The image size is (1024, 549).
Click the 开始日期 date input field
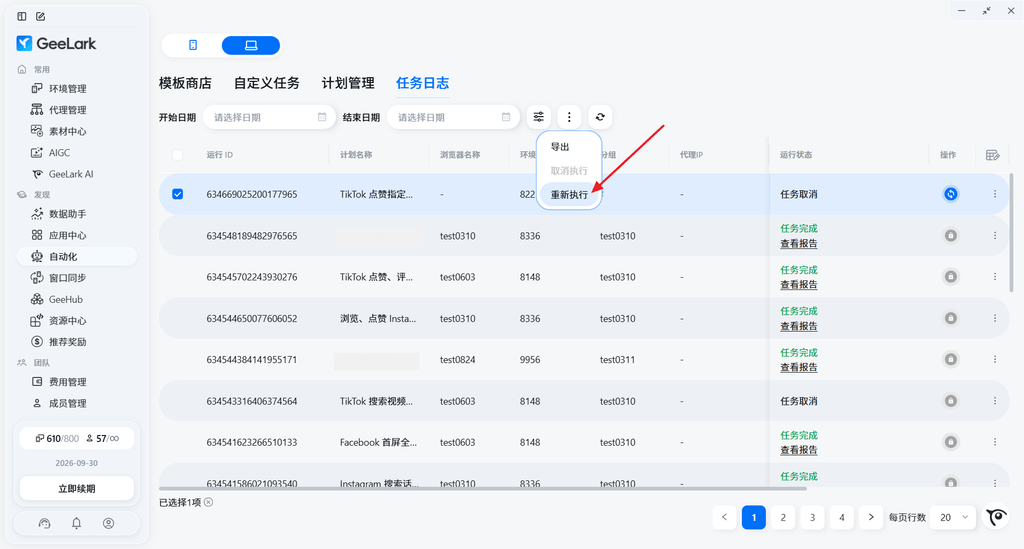(269, 118)
